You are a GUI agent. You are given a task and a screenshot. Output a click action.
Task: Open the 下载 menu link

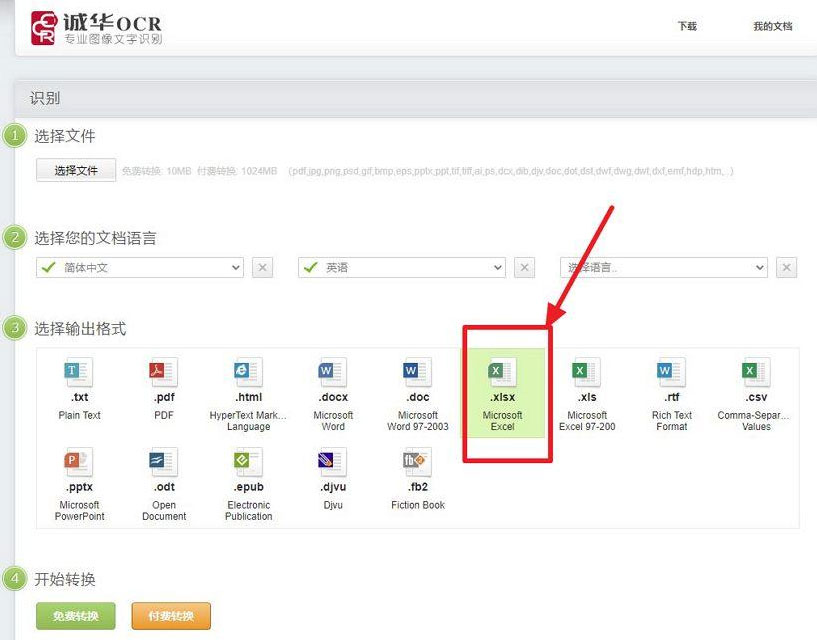[687, 27]
